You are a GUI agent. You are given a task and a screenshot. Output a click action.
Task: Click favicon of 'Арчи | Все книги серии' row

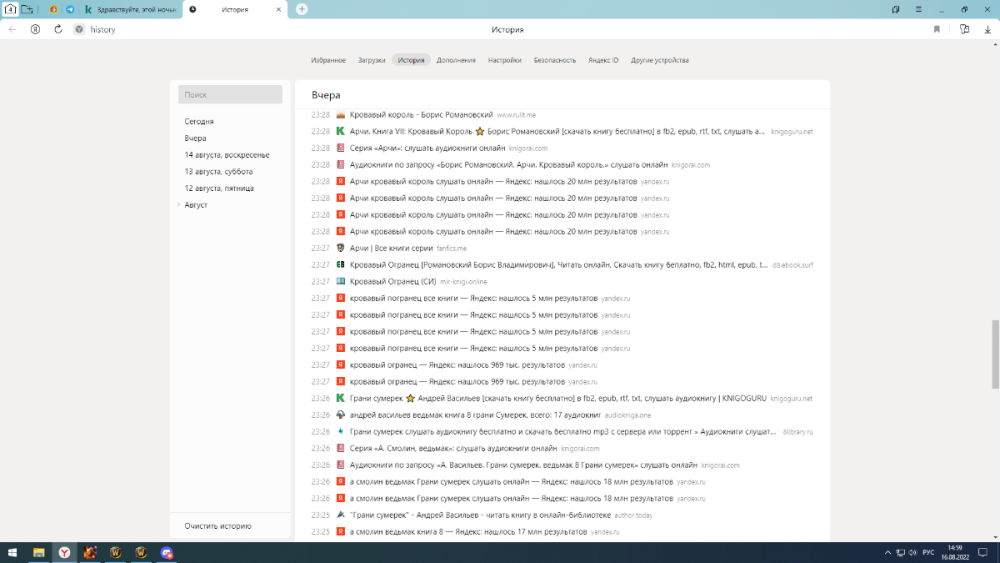[x=340, y=248]
